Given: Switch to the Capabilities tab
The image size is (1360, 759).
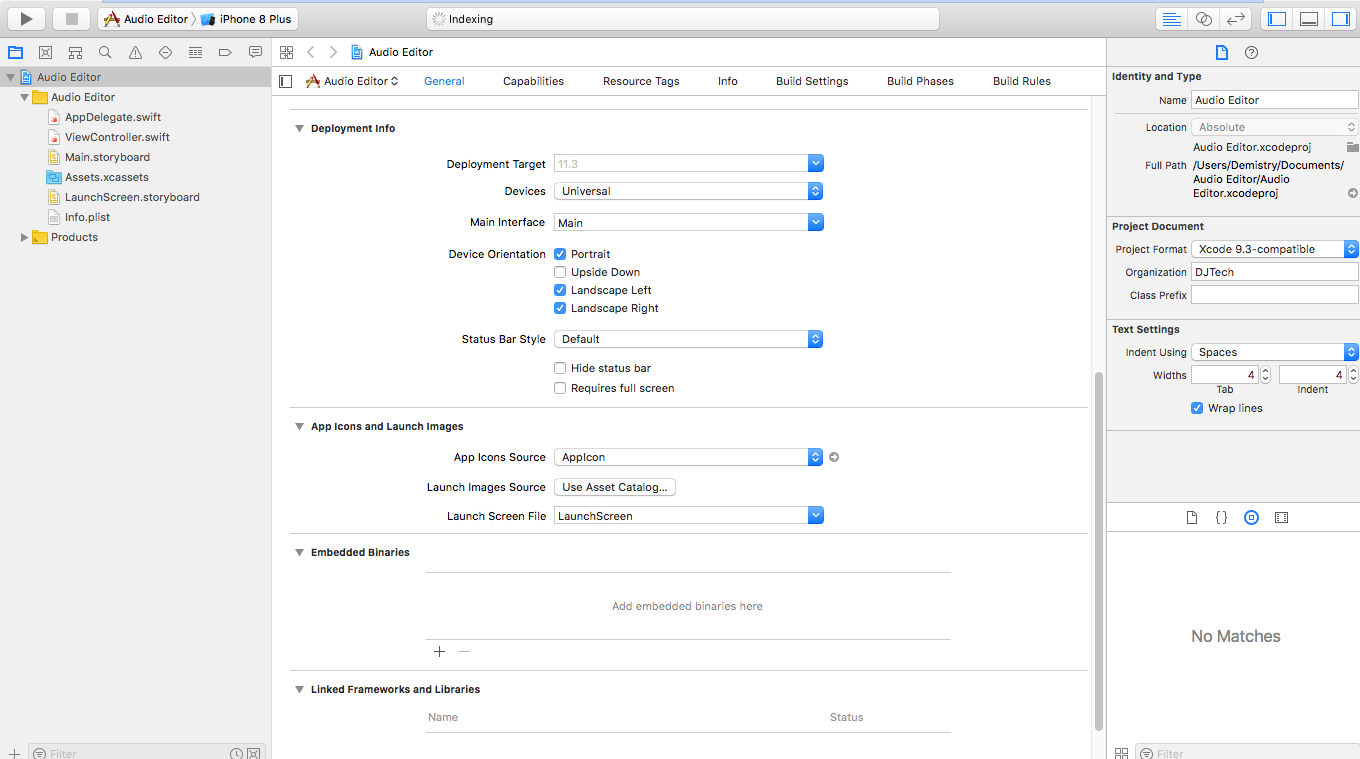Looking at the screenshot, I should (x=534, y=81).
